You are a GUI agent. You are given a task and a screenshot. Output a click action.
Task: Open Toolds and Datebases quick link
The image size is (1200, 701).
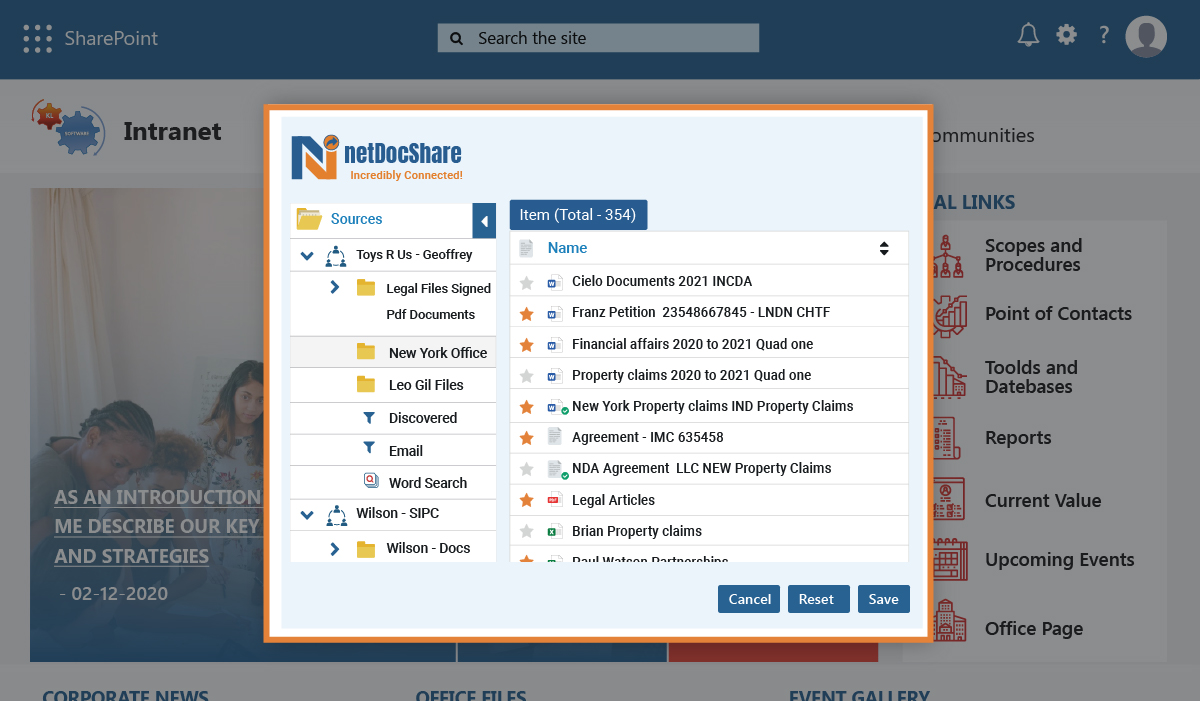tap(1031, 377)
